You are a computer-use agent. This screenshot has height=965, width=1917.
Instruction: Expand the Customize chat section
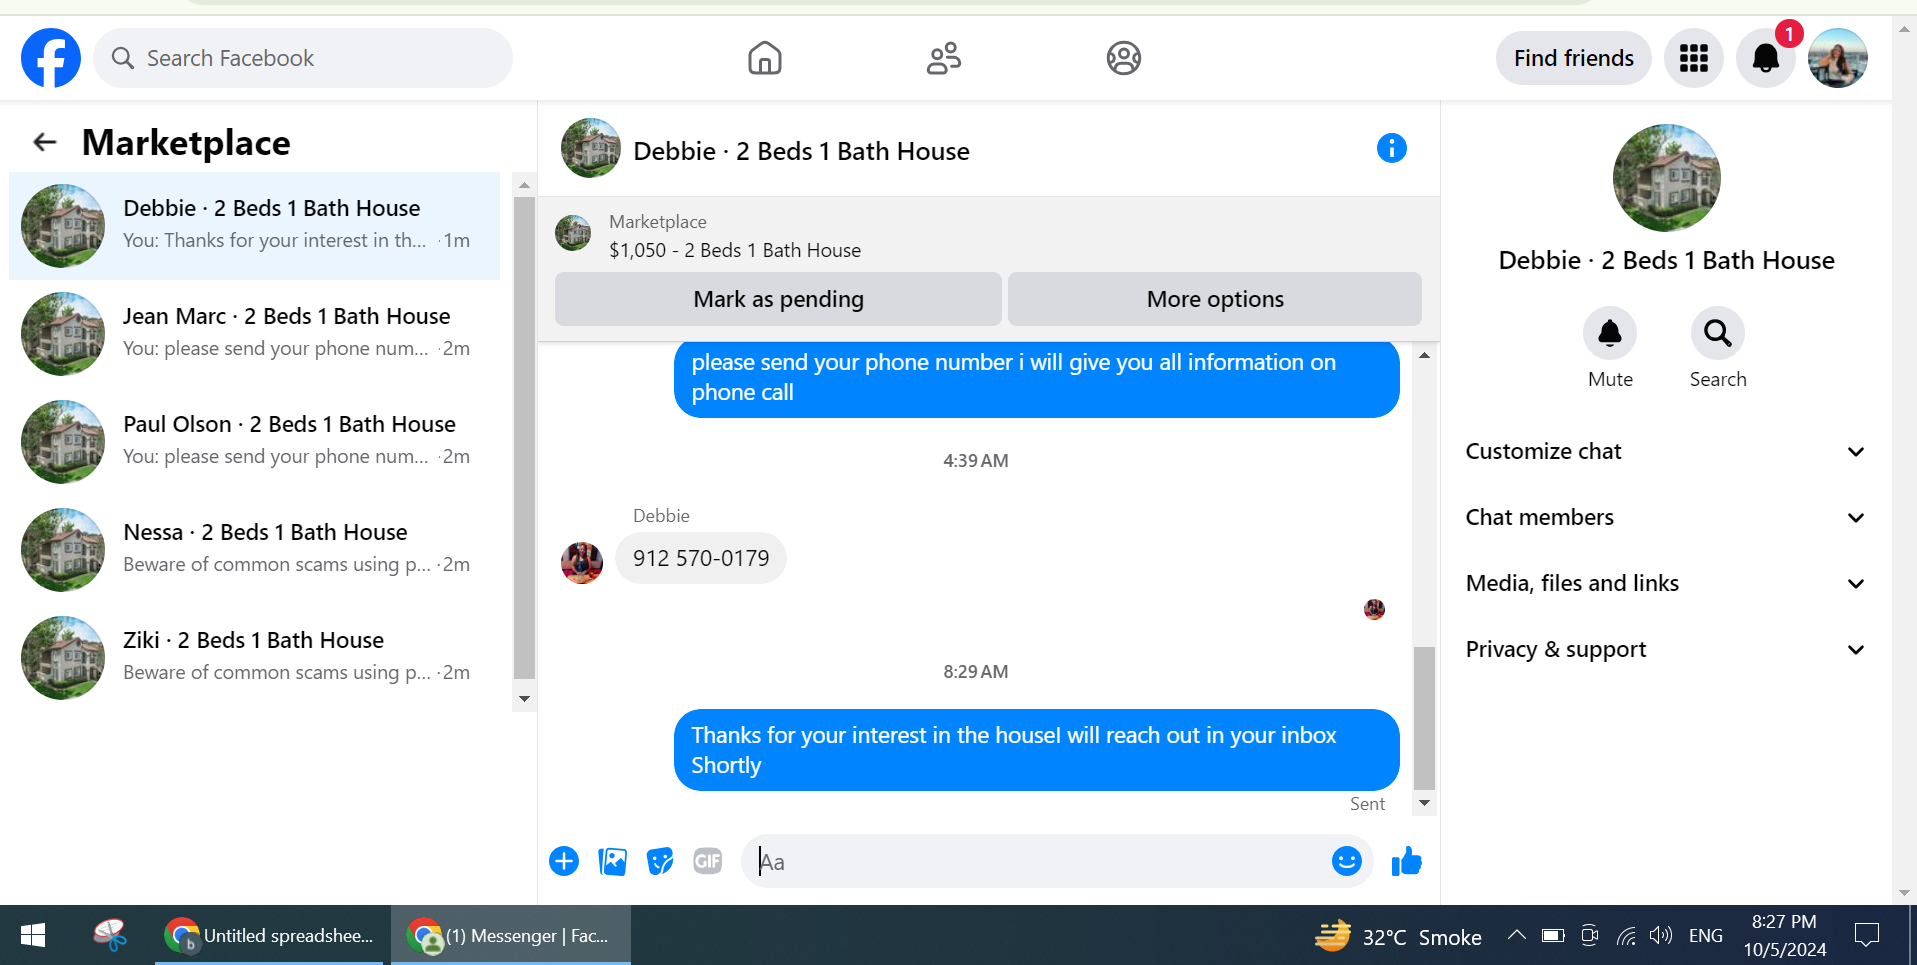click(x=1665, y=452)
